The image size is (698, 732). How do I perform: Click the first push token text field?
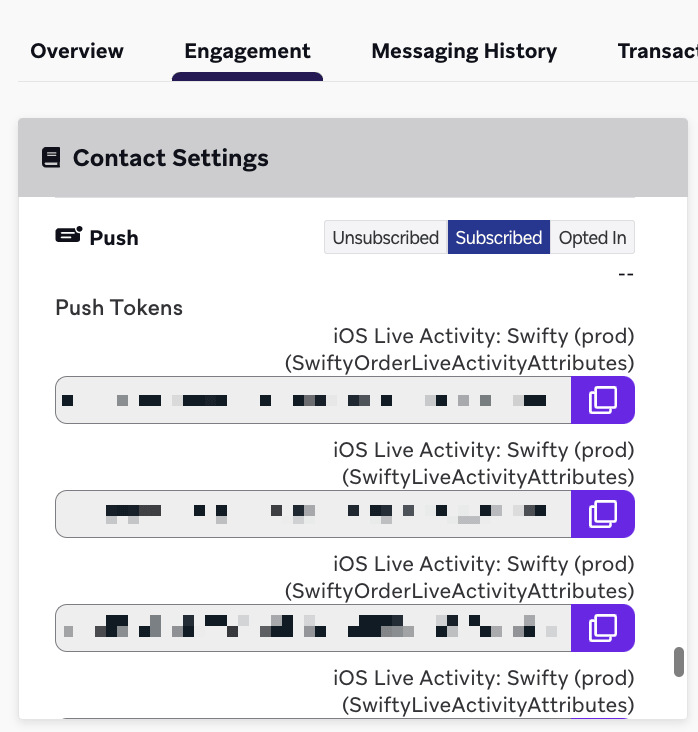[x=313, y=400]
